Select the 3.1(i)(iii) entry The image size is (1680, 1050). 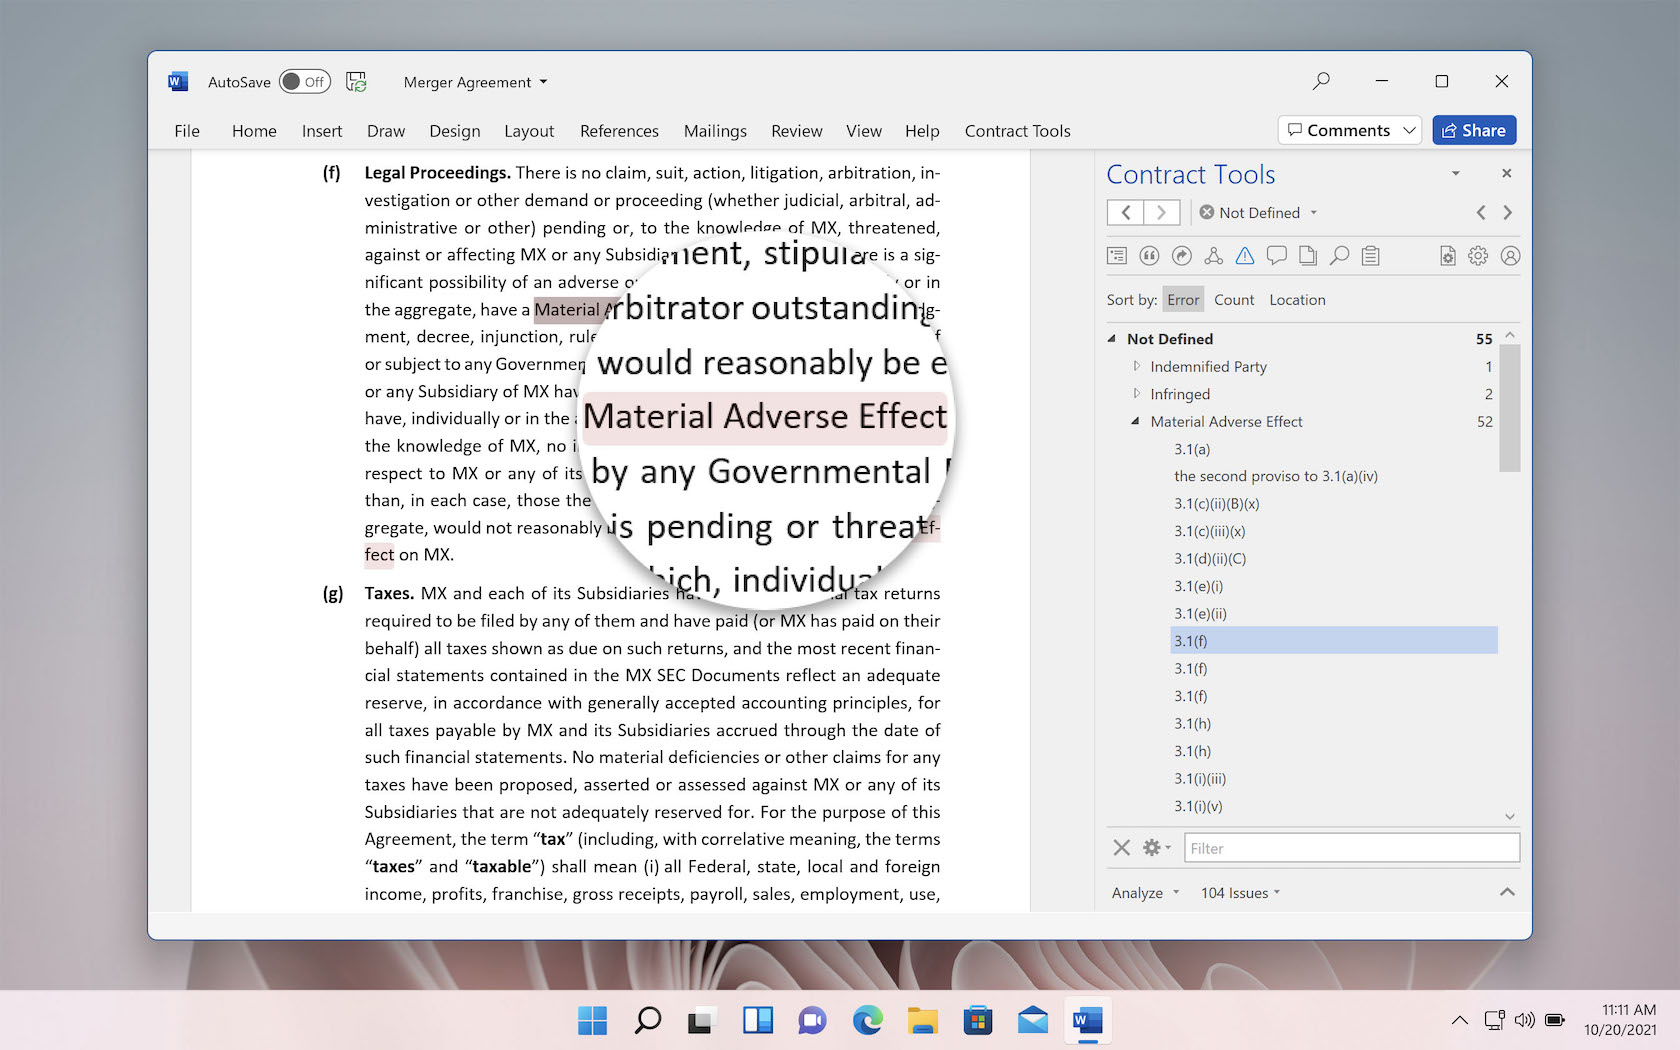pyautogui.click(x=1200, y=779)
